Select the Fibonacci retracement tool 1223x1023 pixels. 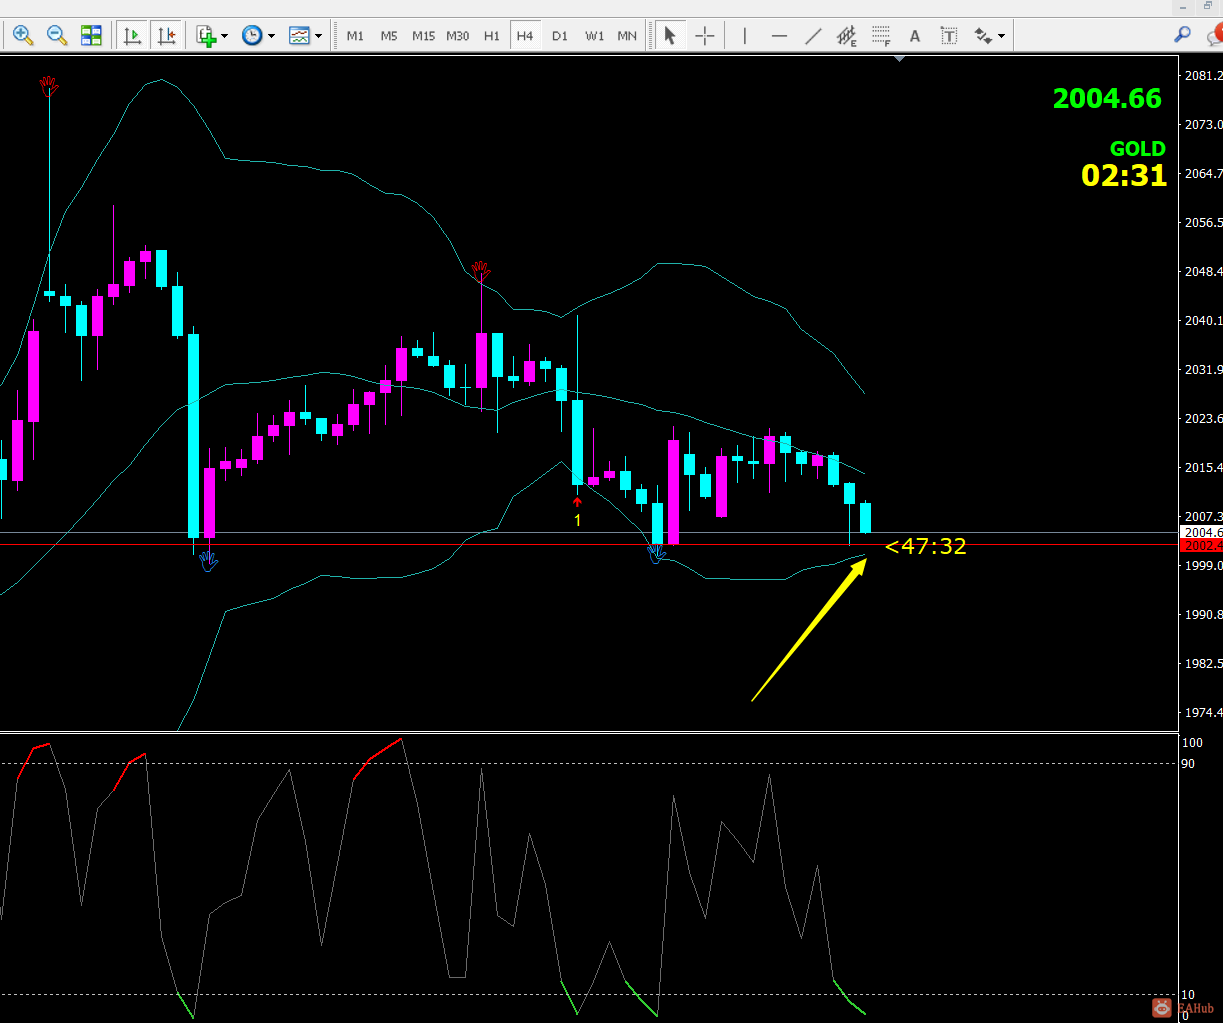click(x=881, y=36)
